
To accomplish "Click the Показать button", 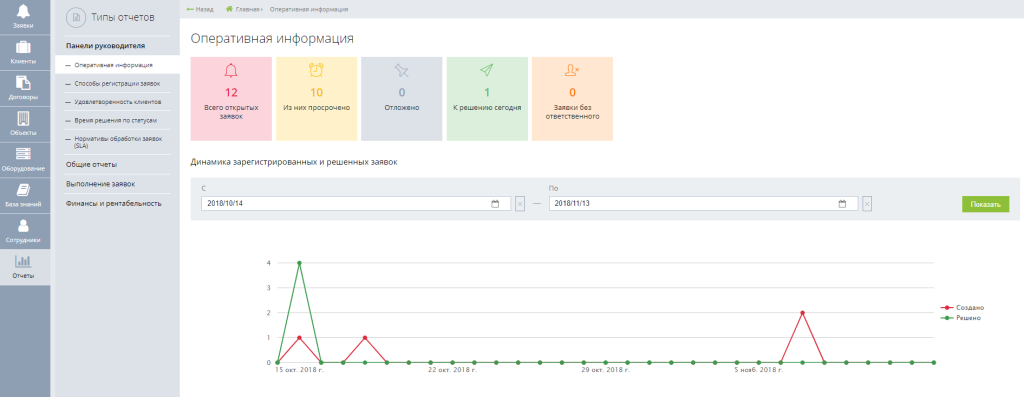I will [985, 204].
